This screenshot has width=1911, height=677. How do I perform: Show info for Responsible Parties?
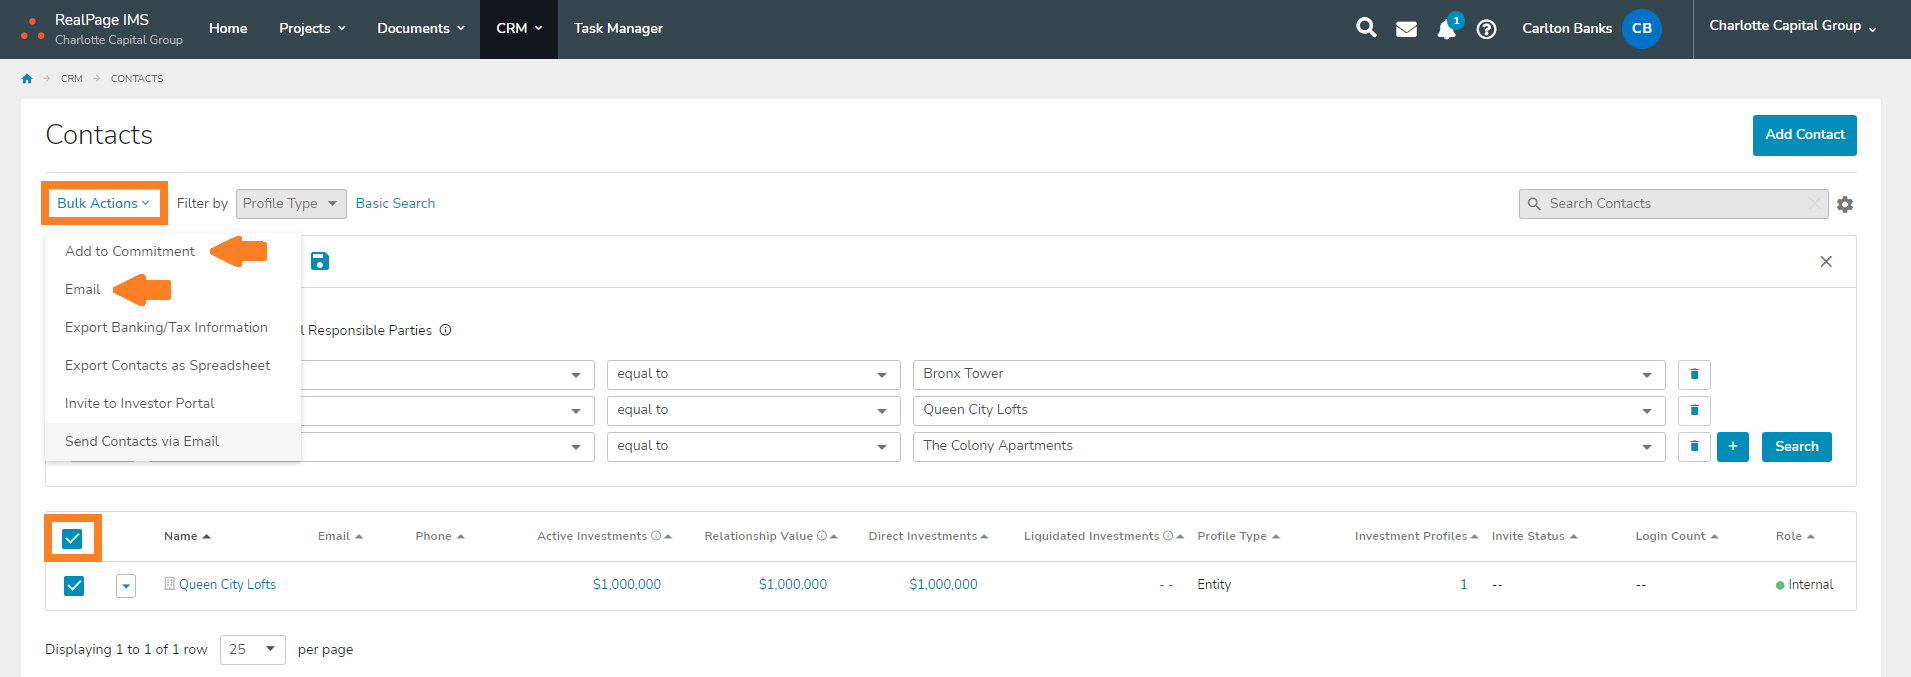point(446,330)
